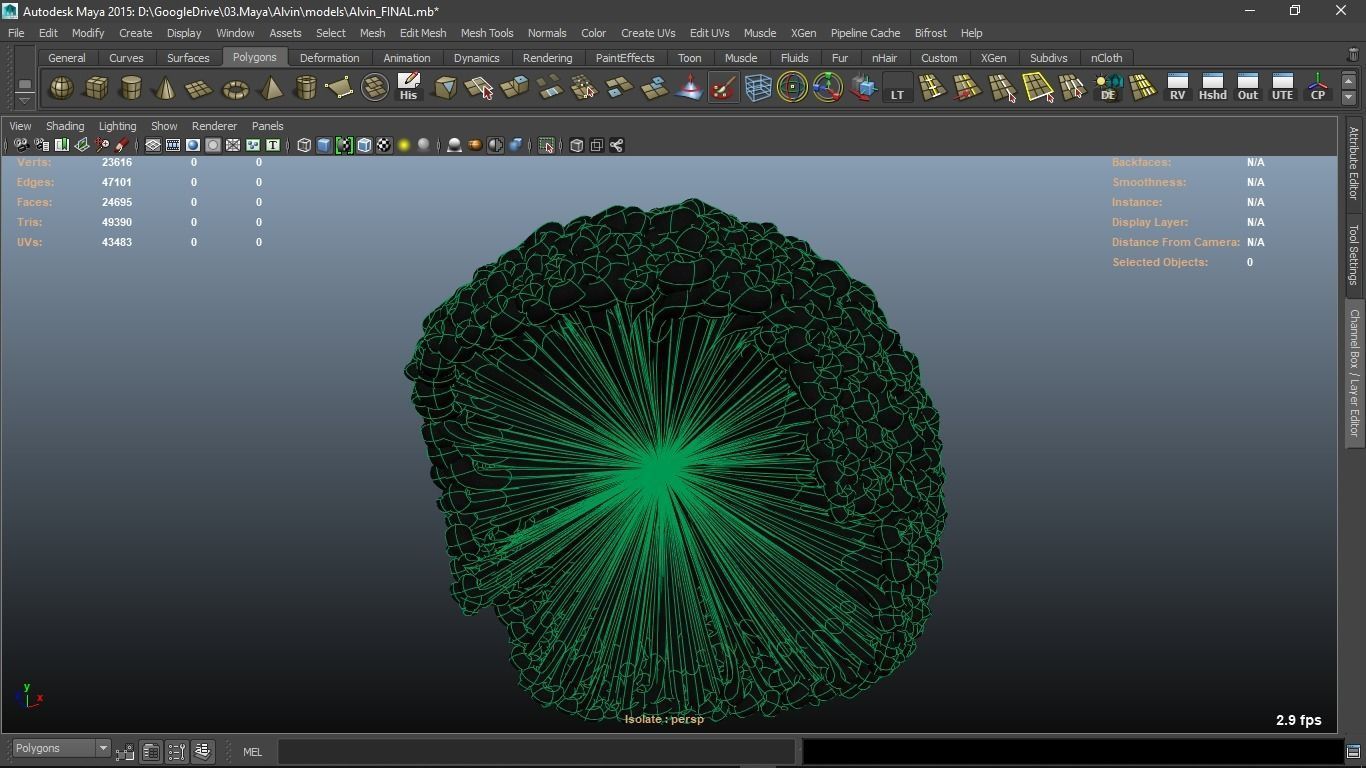Open the Edit Mesh menu
The width and height of the screenshot is (1366, 768).
(423, 33)
